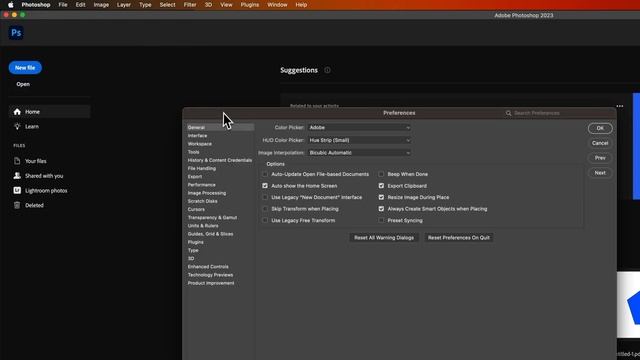Click Reset Preferences On Quit

click(x=459, y=238)
